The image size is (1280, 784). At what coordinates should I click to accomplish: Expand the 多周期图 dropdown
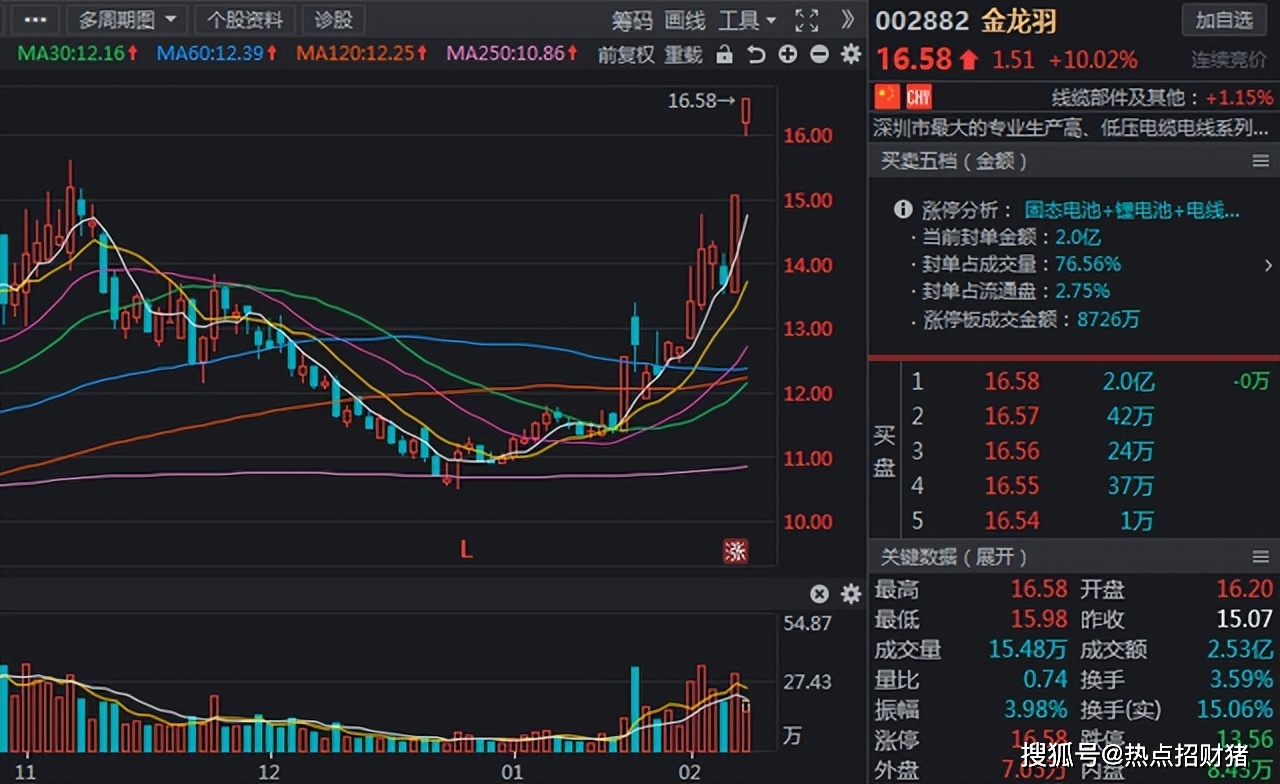pos(129,19)
